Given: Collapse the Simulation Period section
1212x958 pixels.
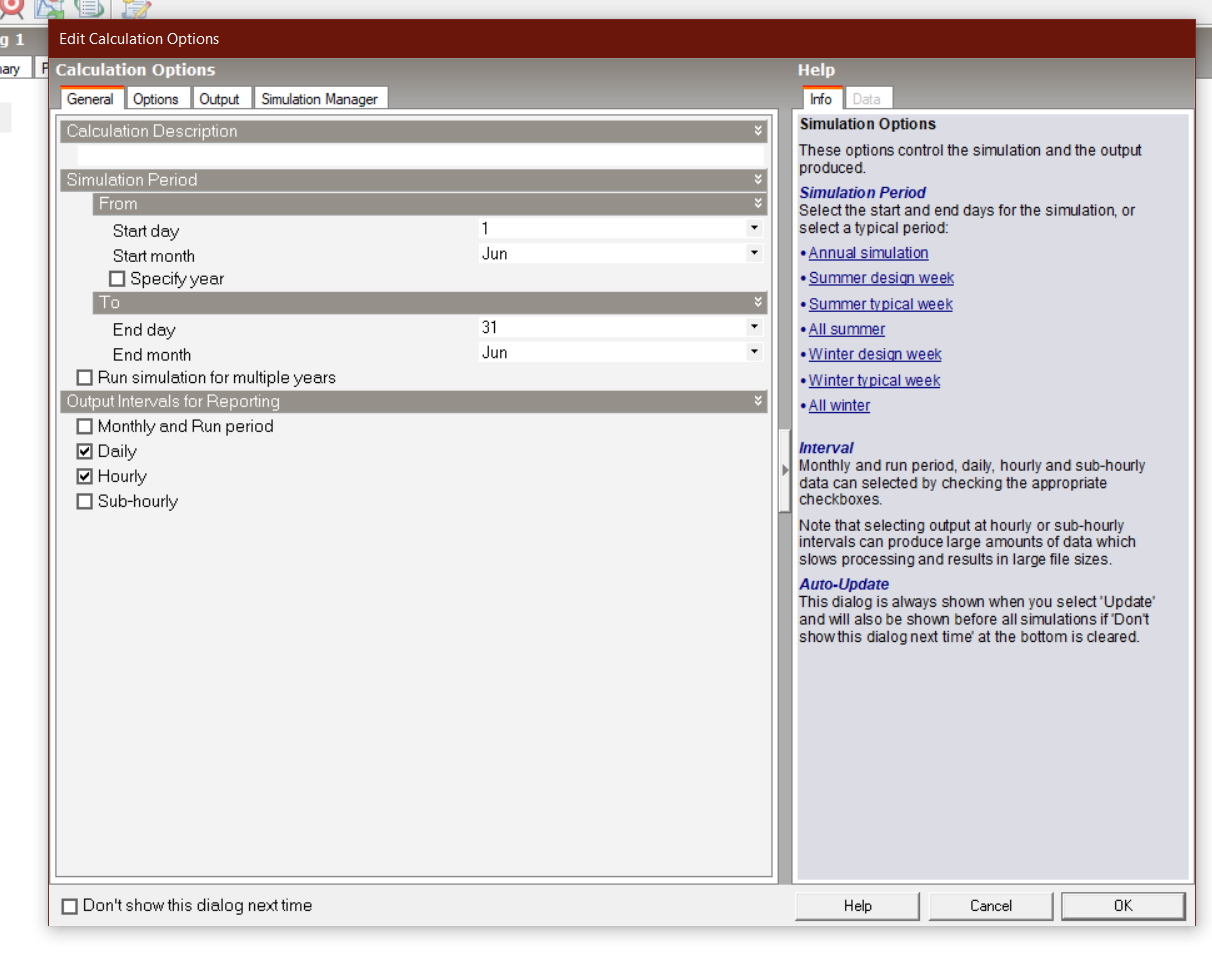Looking at the screenshot, I should [759, 180].
